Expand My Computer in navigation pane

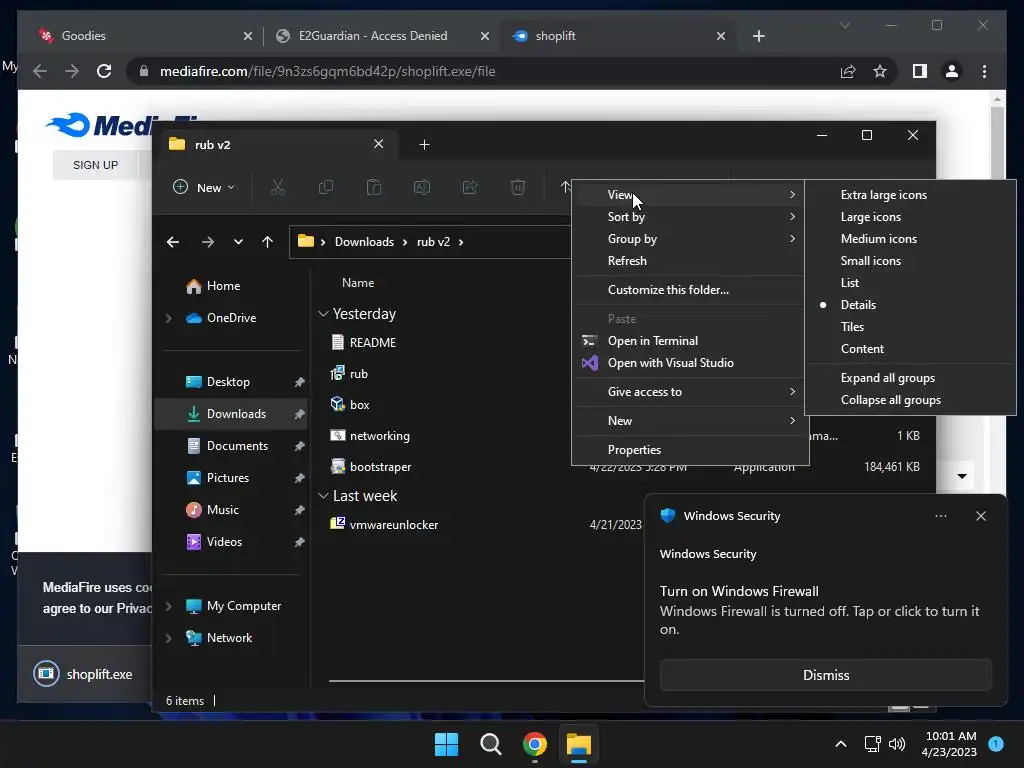pyautogui.click(x=168, y=606)
